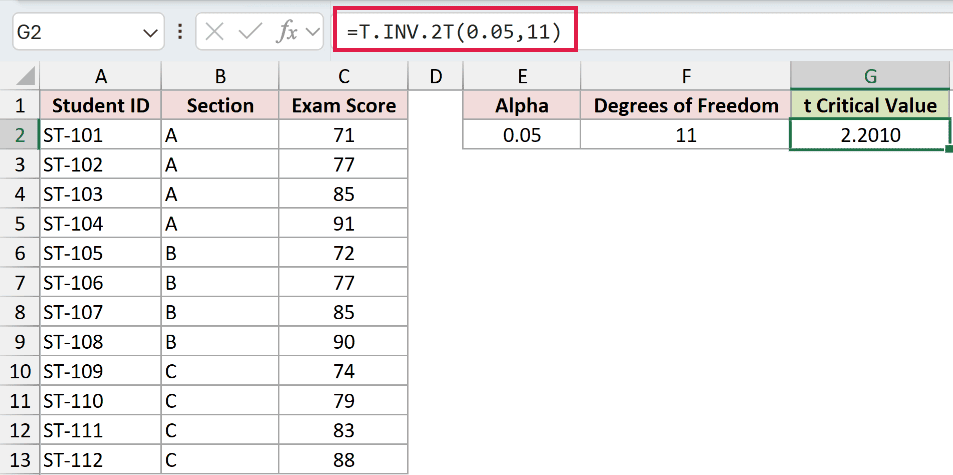
Task: Click cell ST-104
Action: [x=100, y=224]
